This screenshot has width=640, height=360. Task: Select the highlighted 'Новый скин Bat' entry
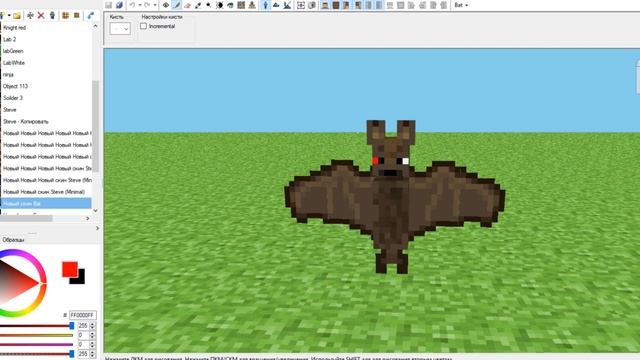[46, 203]
